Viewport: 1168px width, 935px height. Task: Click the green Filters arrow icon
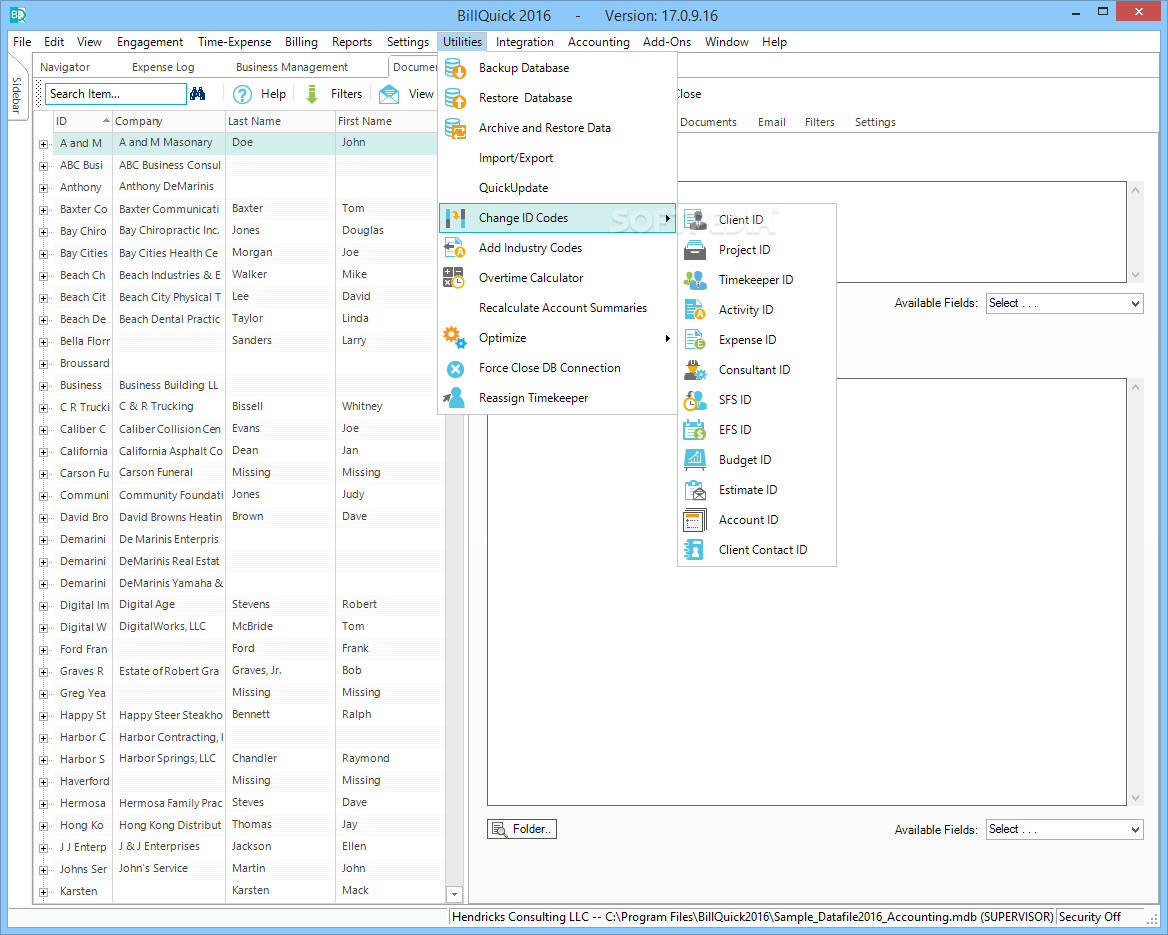313,95
